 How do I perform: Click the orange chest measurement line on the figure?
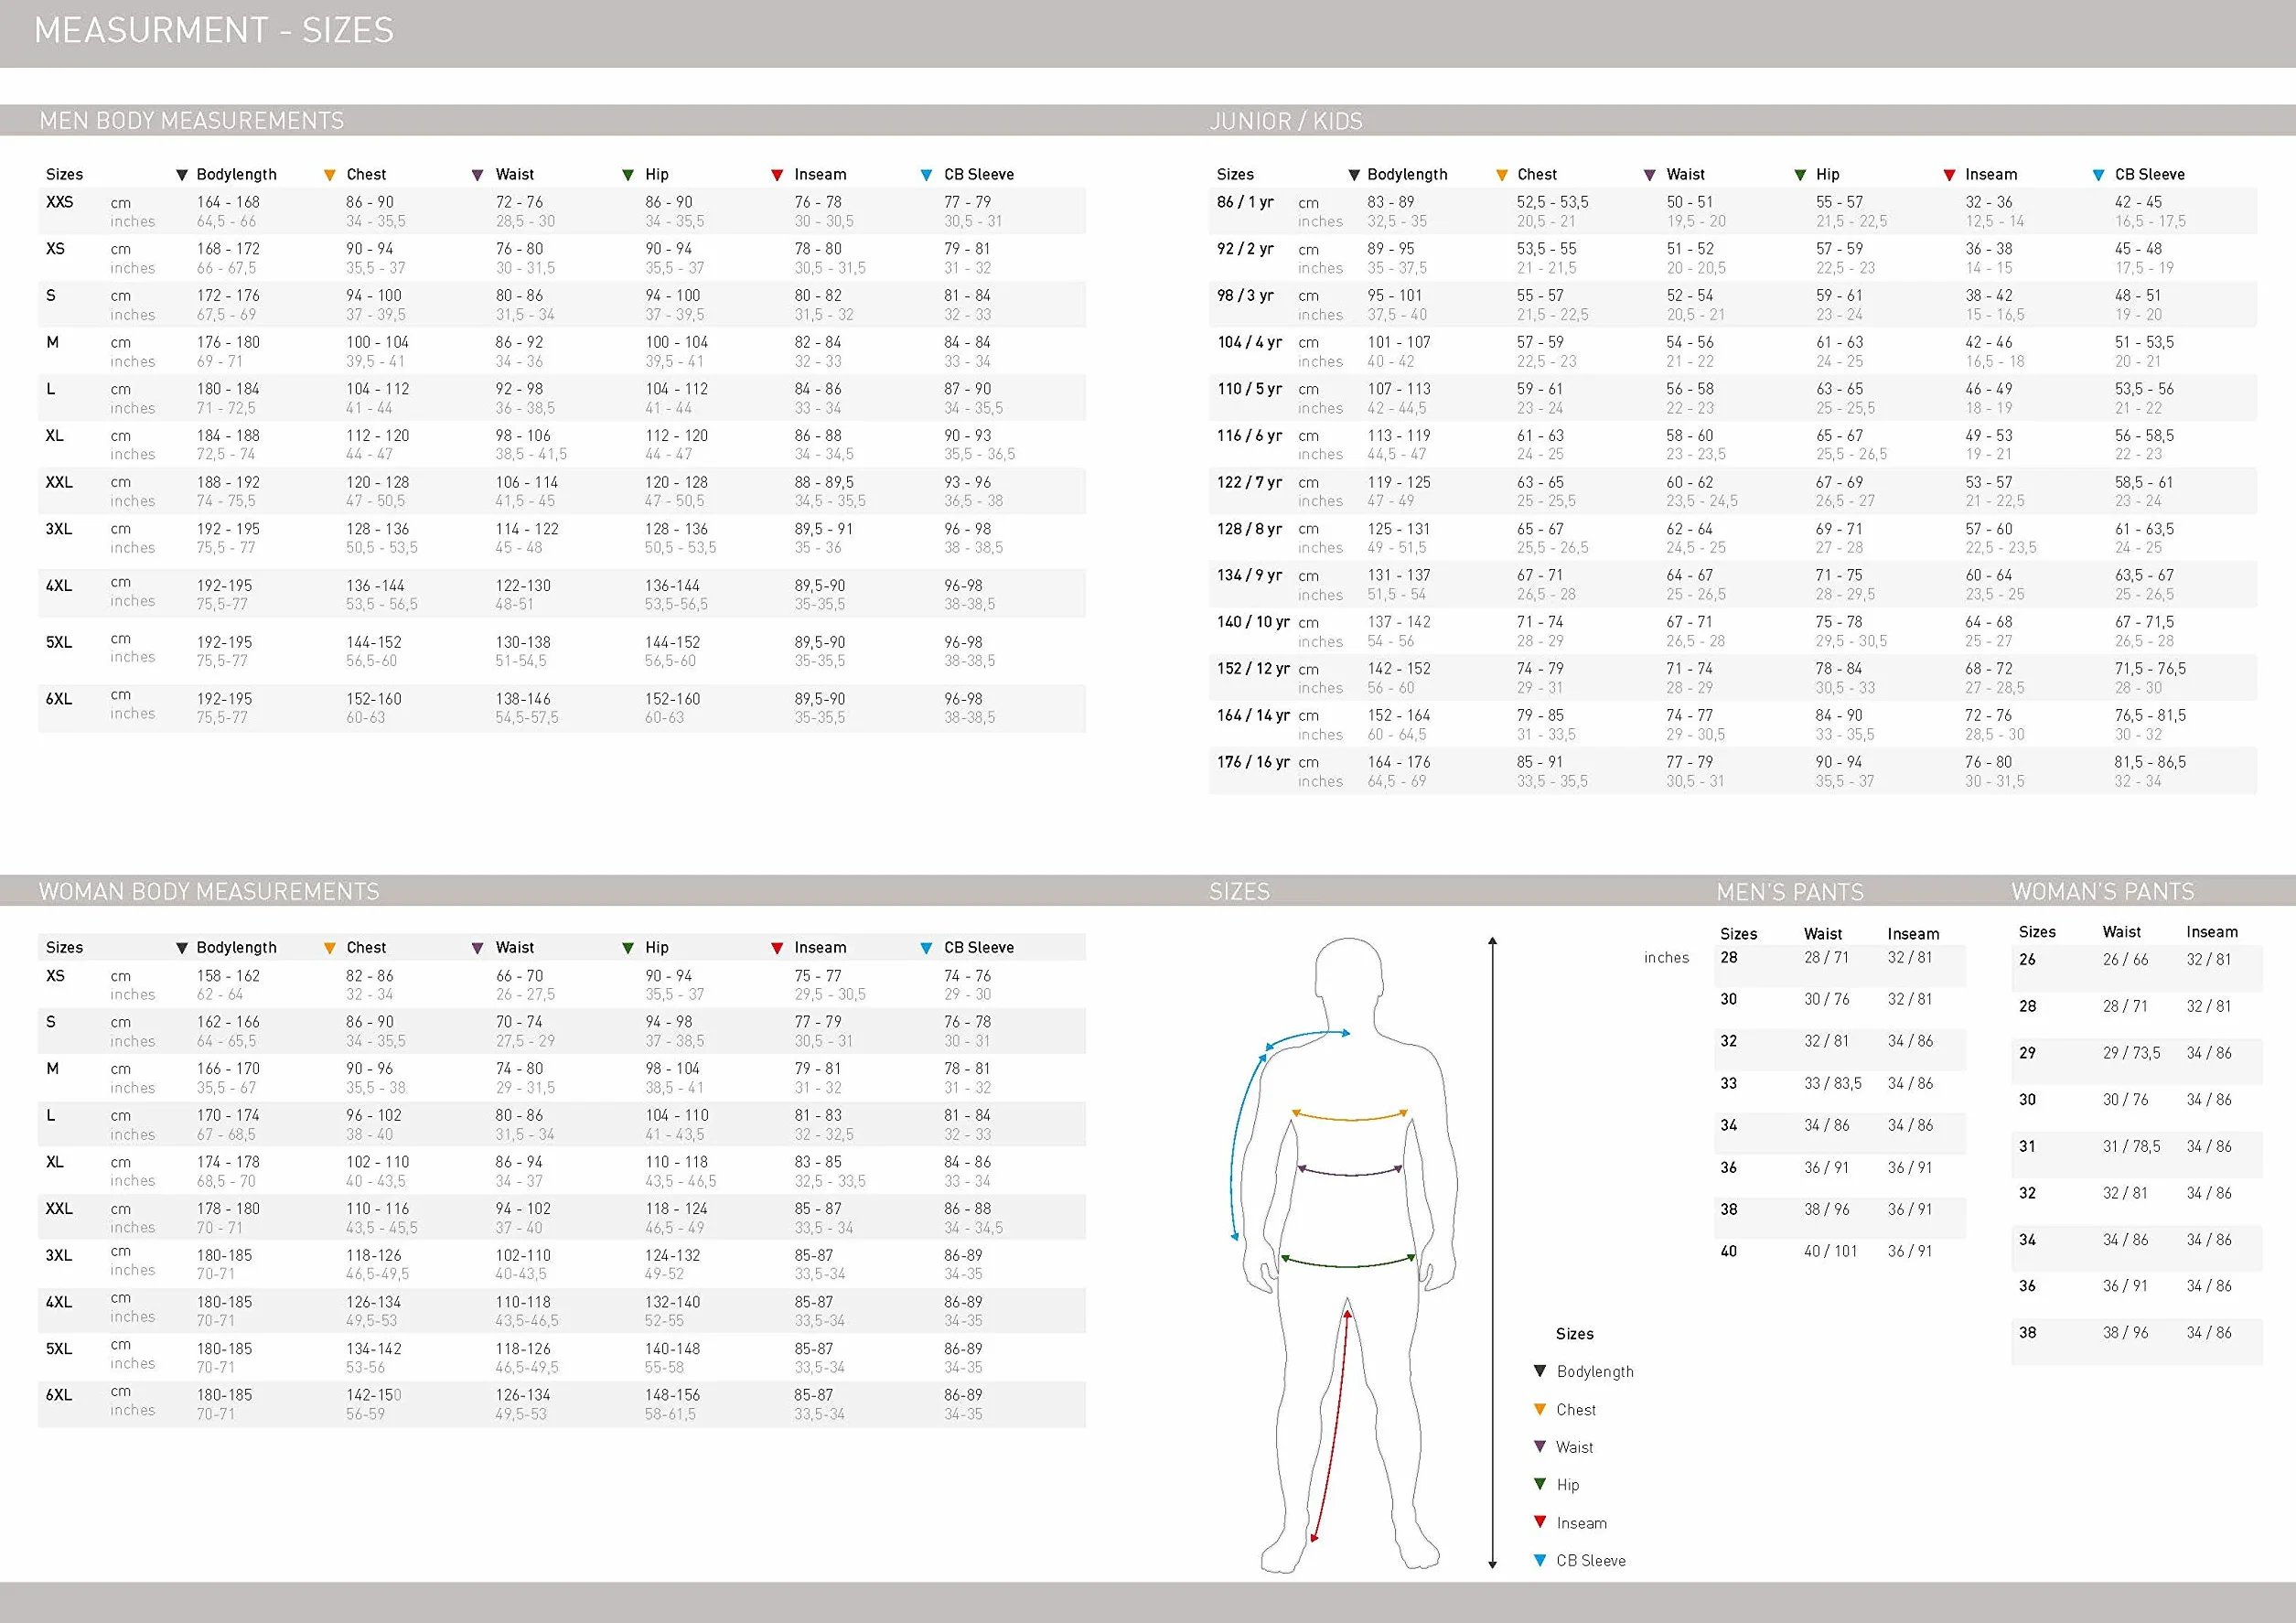point(1350,1116)
